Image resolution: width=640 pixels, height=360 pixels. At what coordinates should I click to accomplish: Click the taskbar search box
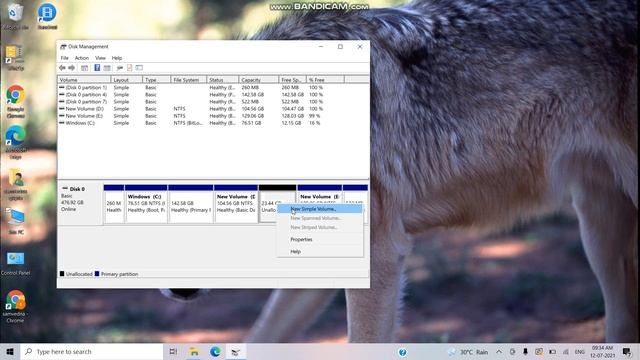tap(92, 351)
